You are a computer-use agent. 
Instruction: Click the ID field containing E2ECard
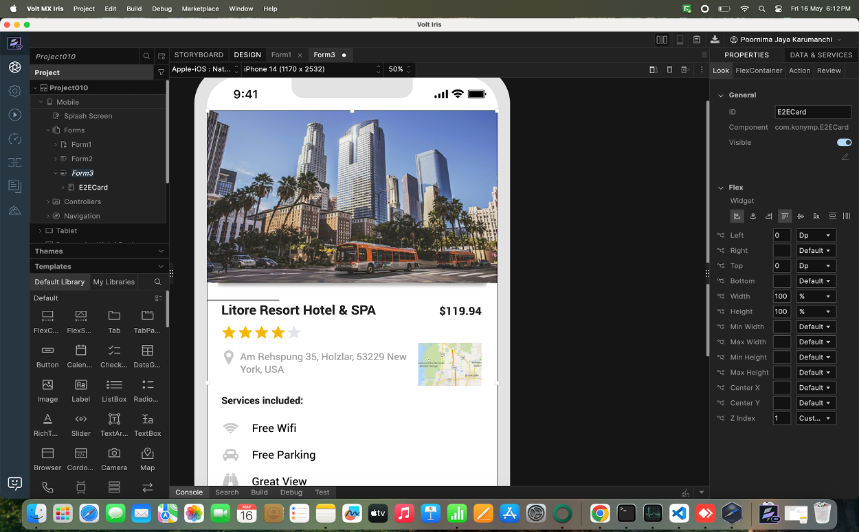coord(813,112)
